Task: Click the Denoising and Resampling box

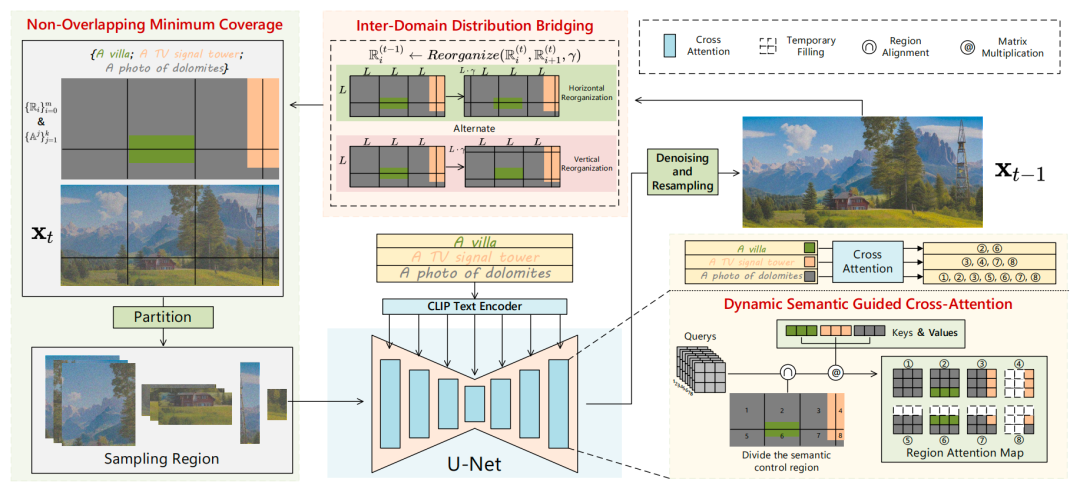Action: 682,172
